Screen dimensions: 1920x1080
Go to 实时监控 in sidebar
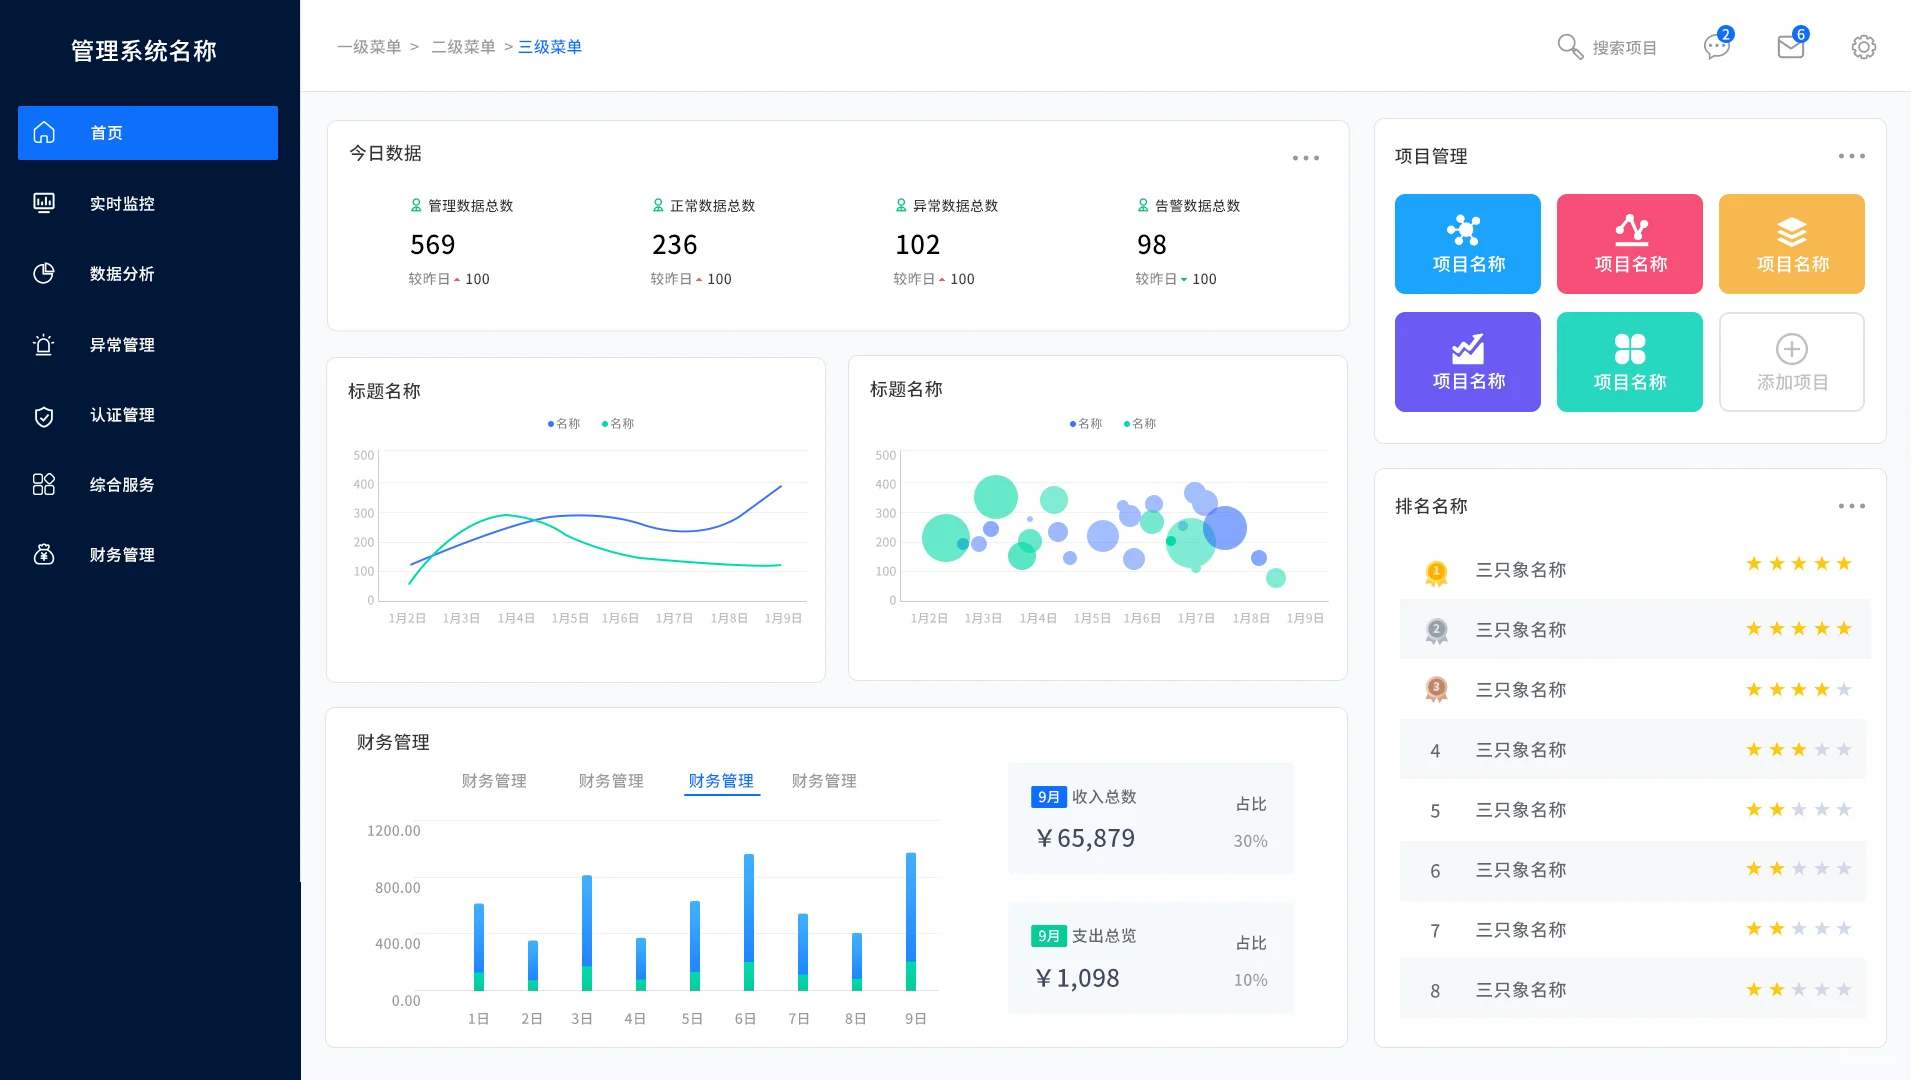pos(122,204)
